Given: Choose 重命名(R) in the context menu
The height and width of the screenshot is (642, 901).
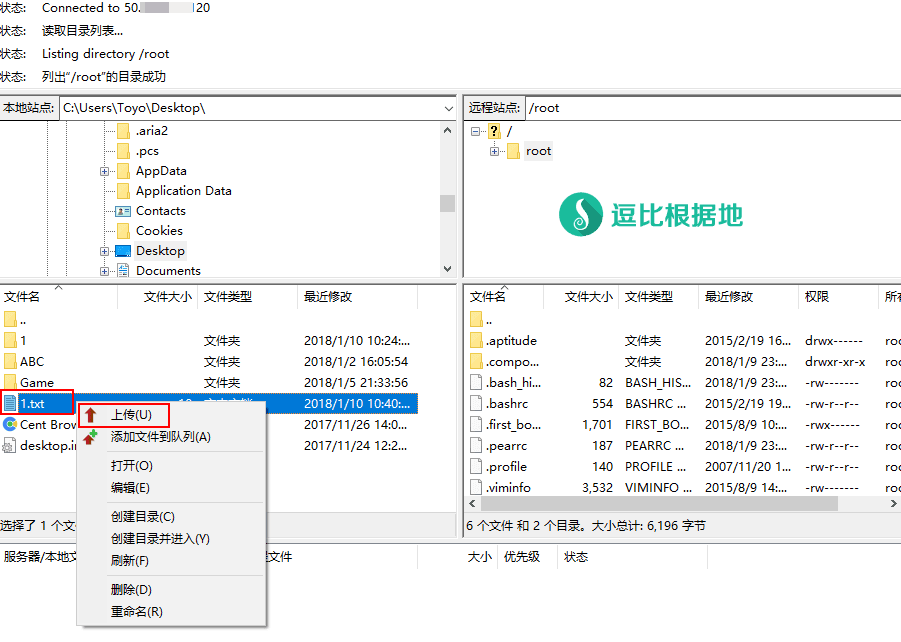Looking at the screenshot, I should point(136,611).
